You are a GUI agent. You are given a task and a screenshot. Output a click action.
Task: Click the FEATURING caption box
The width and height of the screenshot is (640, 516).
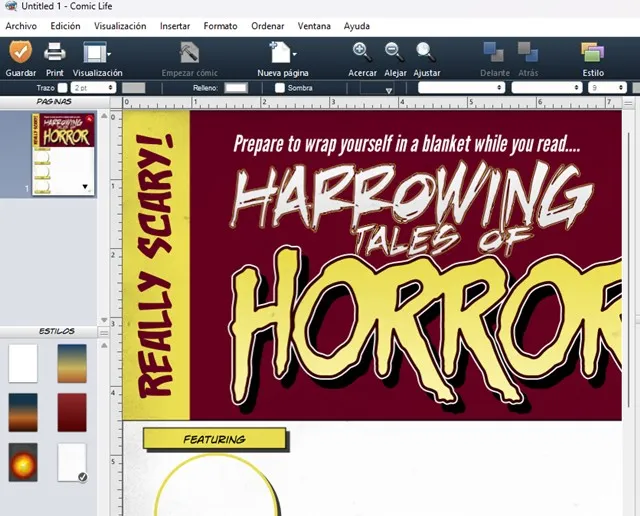(x=214, y=439)
